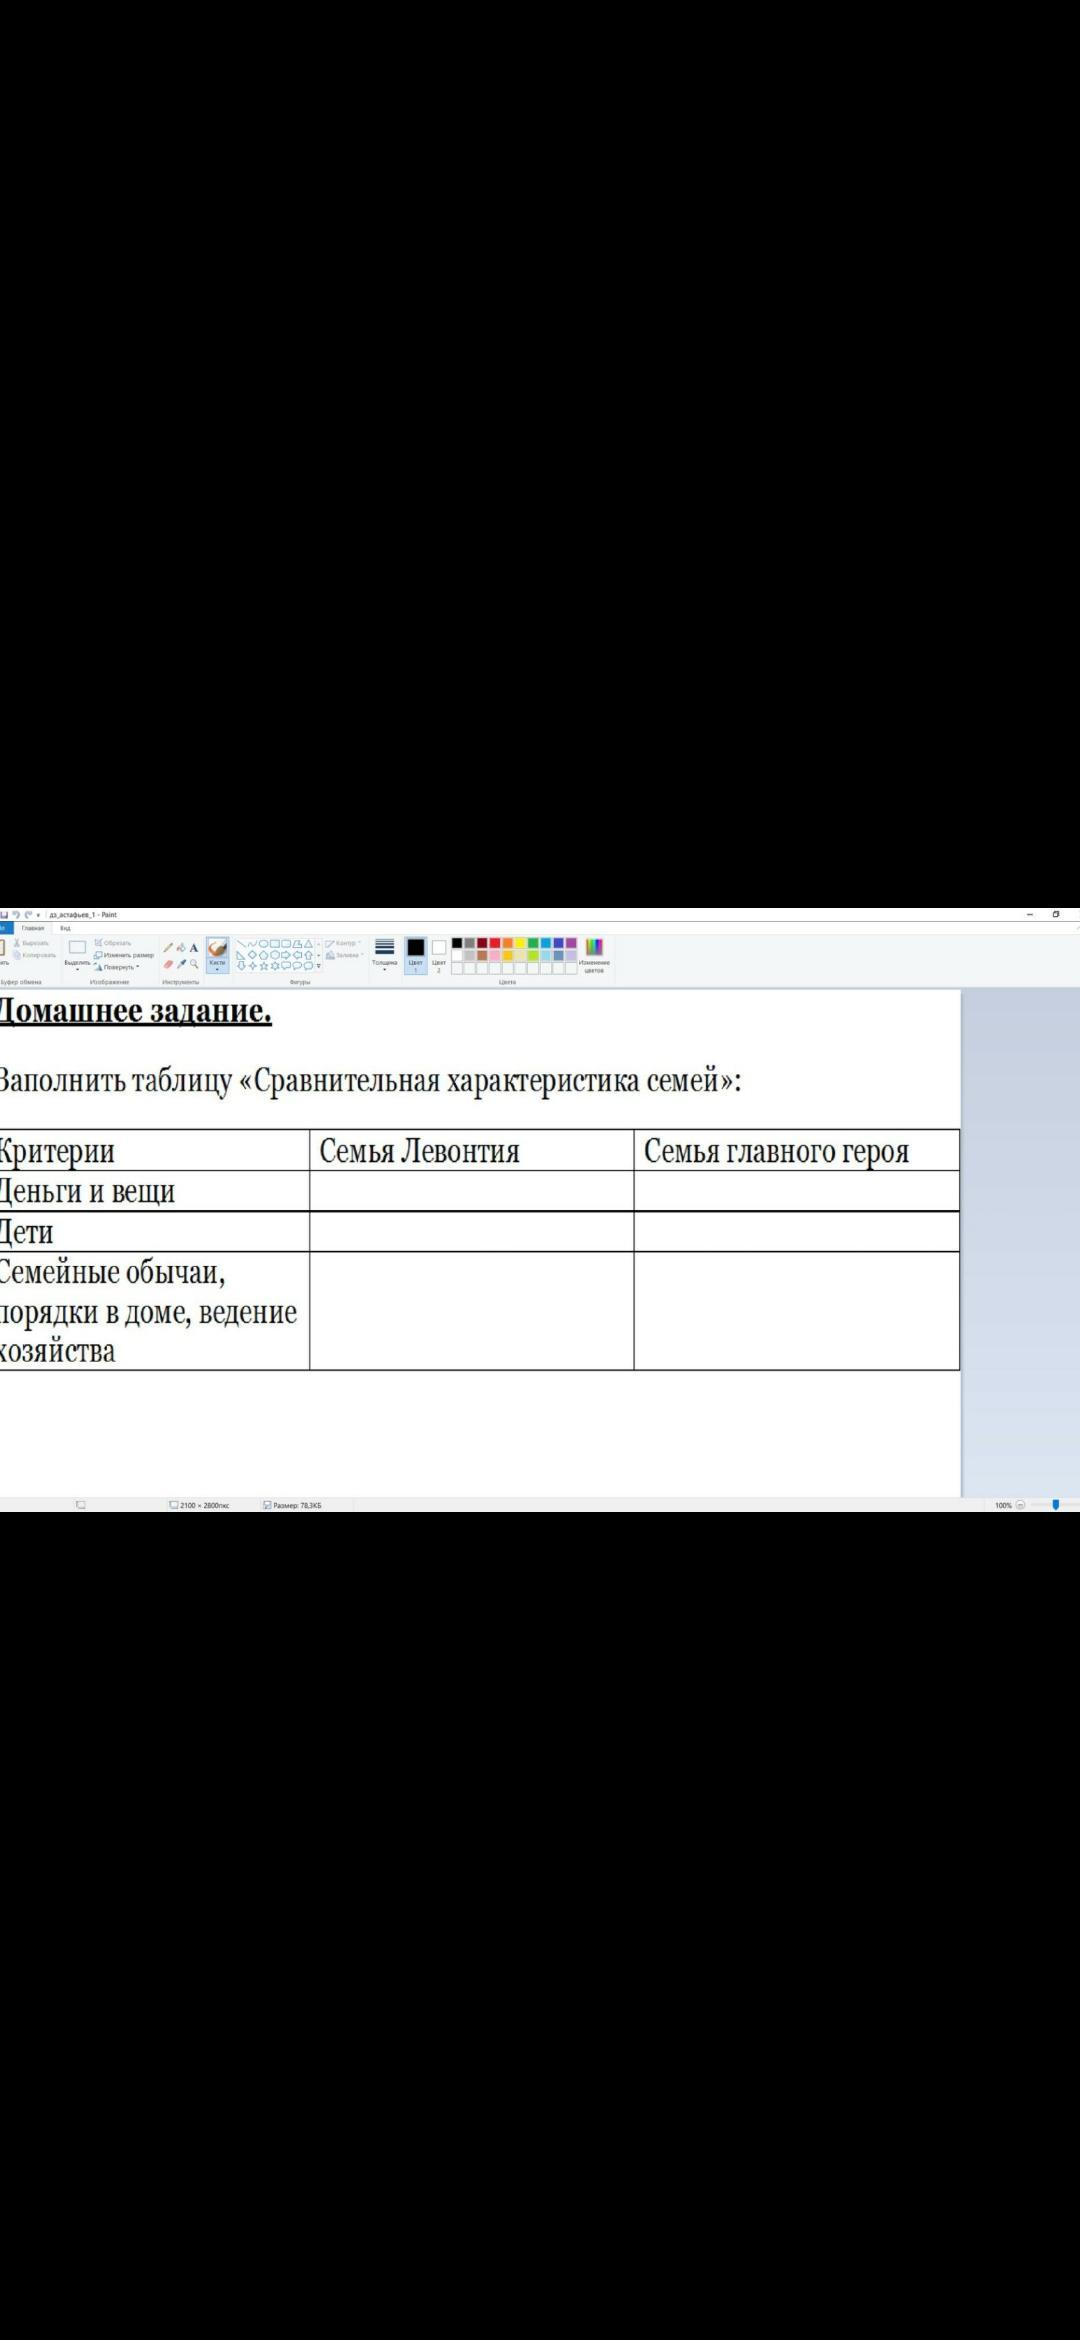Switch to the View (Вид) ribbon tab

pyautogui.click(x=65, y=928)
